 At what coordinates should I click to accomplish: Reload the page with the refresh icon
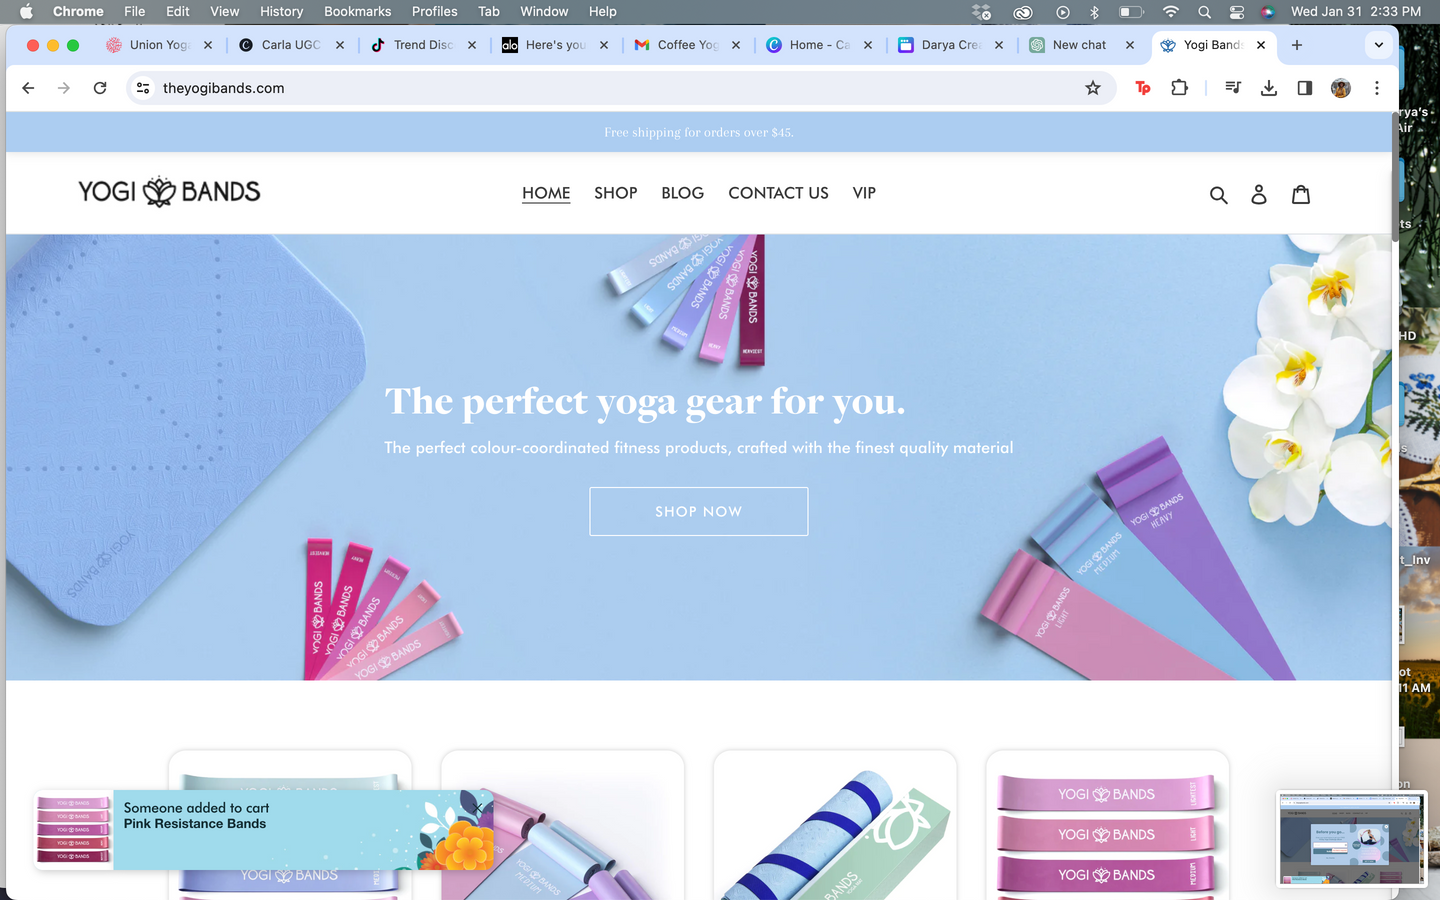[100, 88]
